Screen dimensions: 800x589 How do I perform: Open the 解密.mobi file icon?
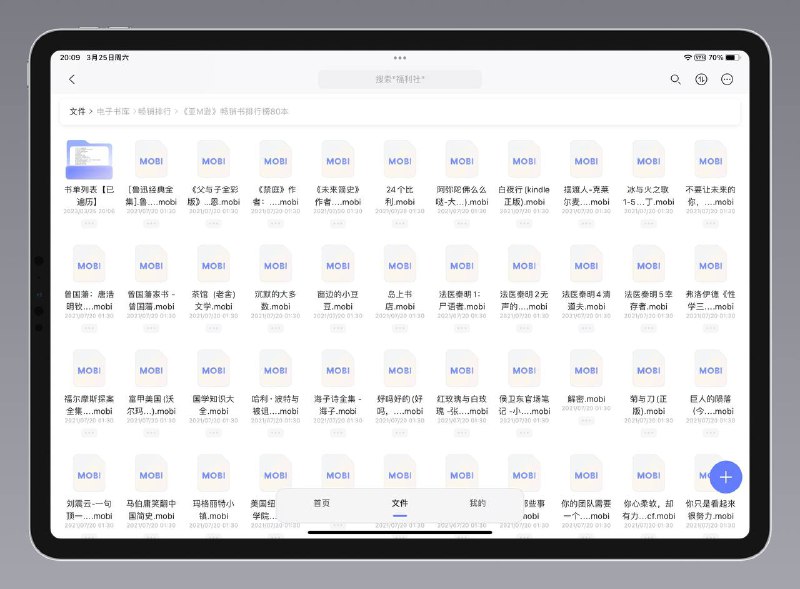[x=586, y=370]
